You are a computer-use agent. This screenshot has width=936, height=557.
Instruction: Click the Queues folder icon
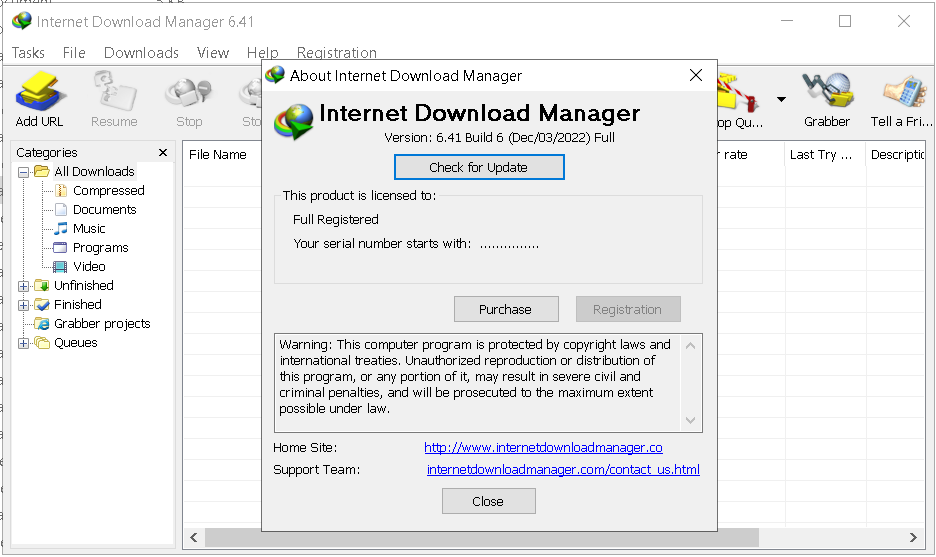[42, 343]
